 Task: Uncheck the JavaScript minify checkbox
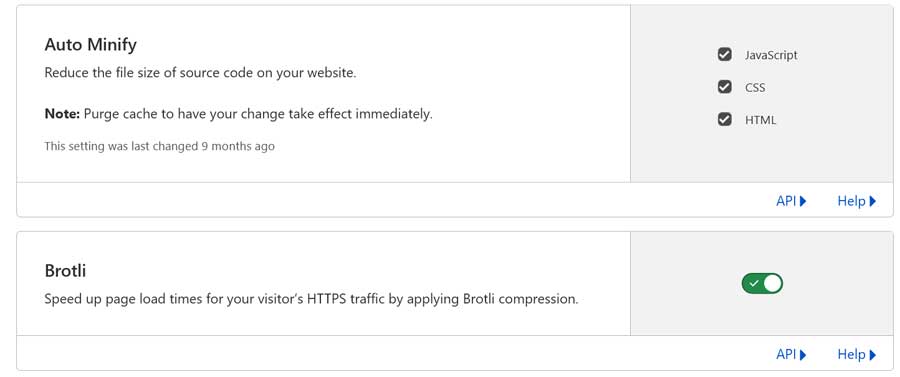[724, 55]
